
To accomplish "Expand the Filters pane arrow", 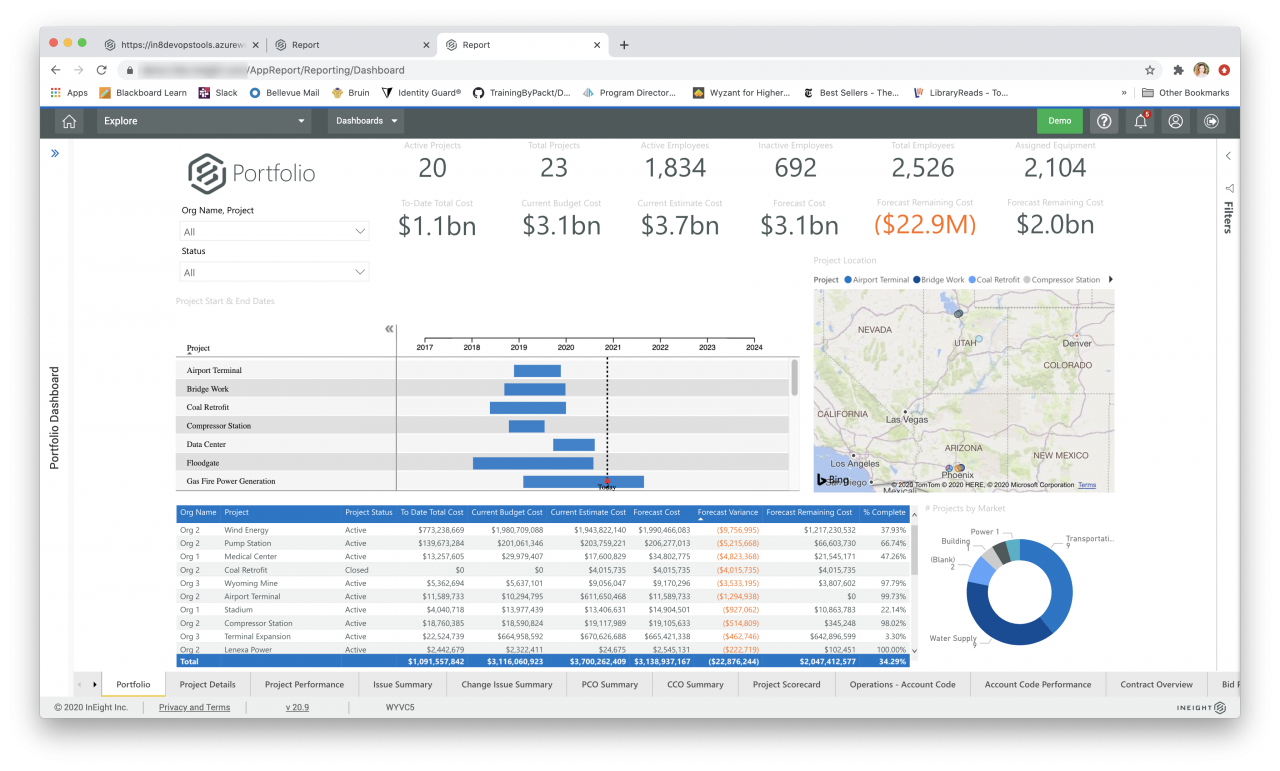I will pyautogui.click(x=1228, y=156).
